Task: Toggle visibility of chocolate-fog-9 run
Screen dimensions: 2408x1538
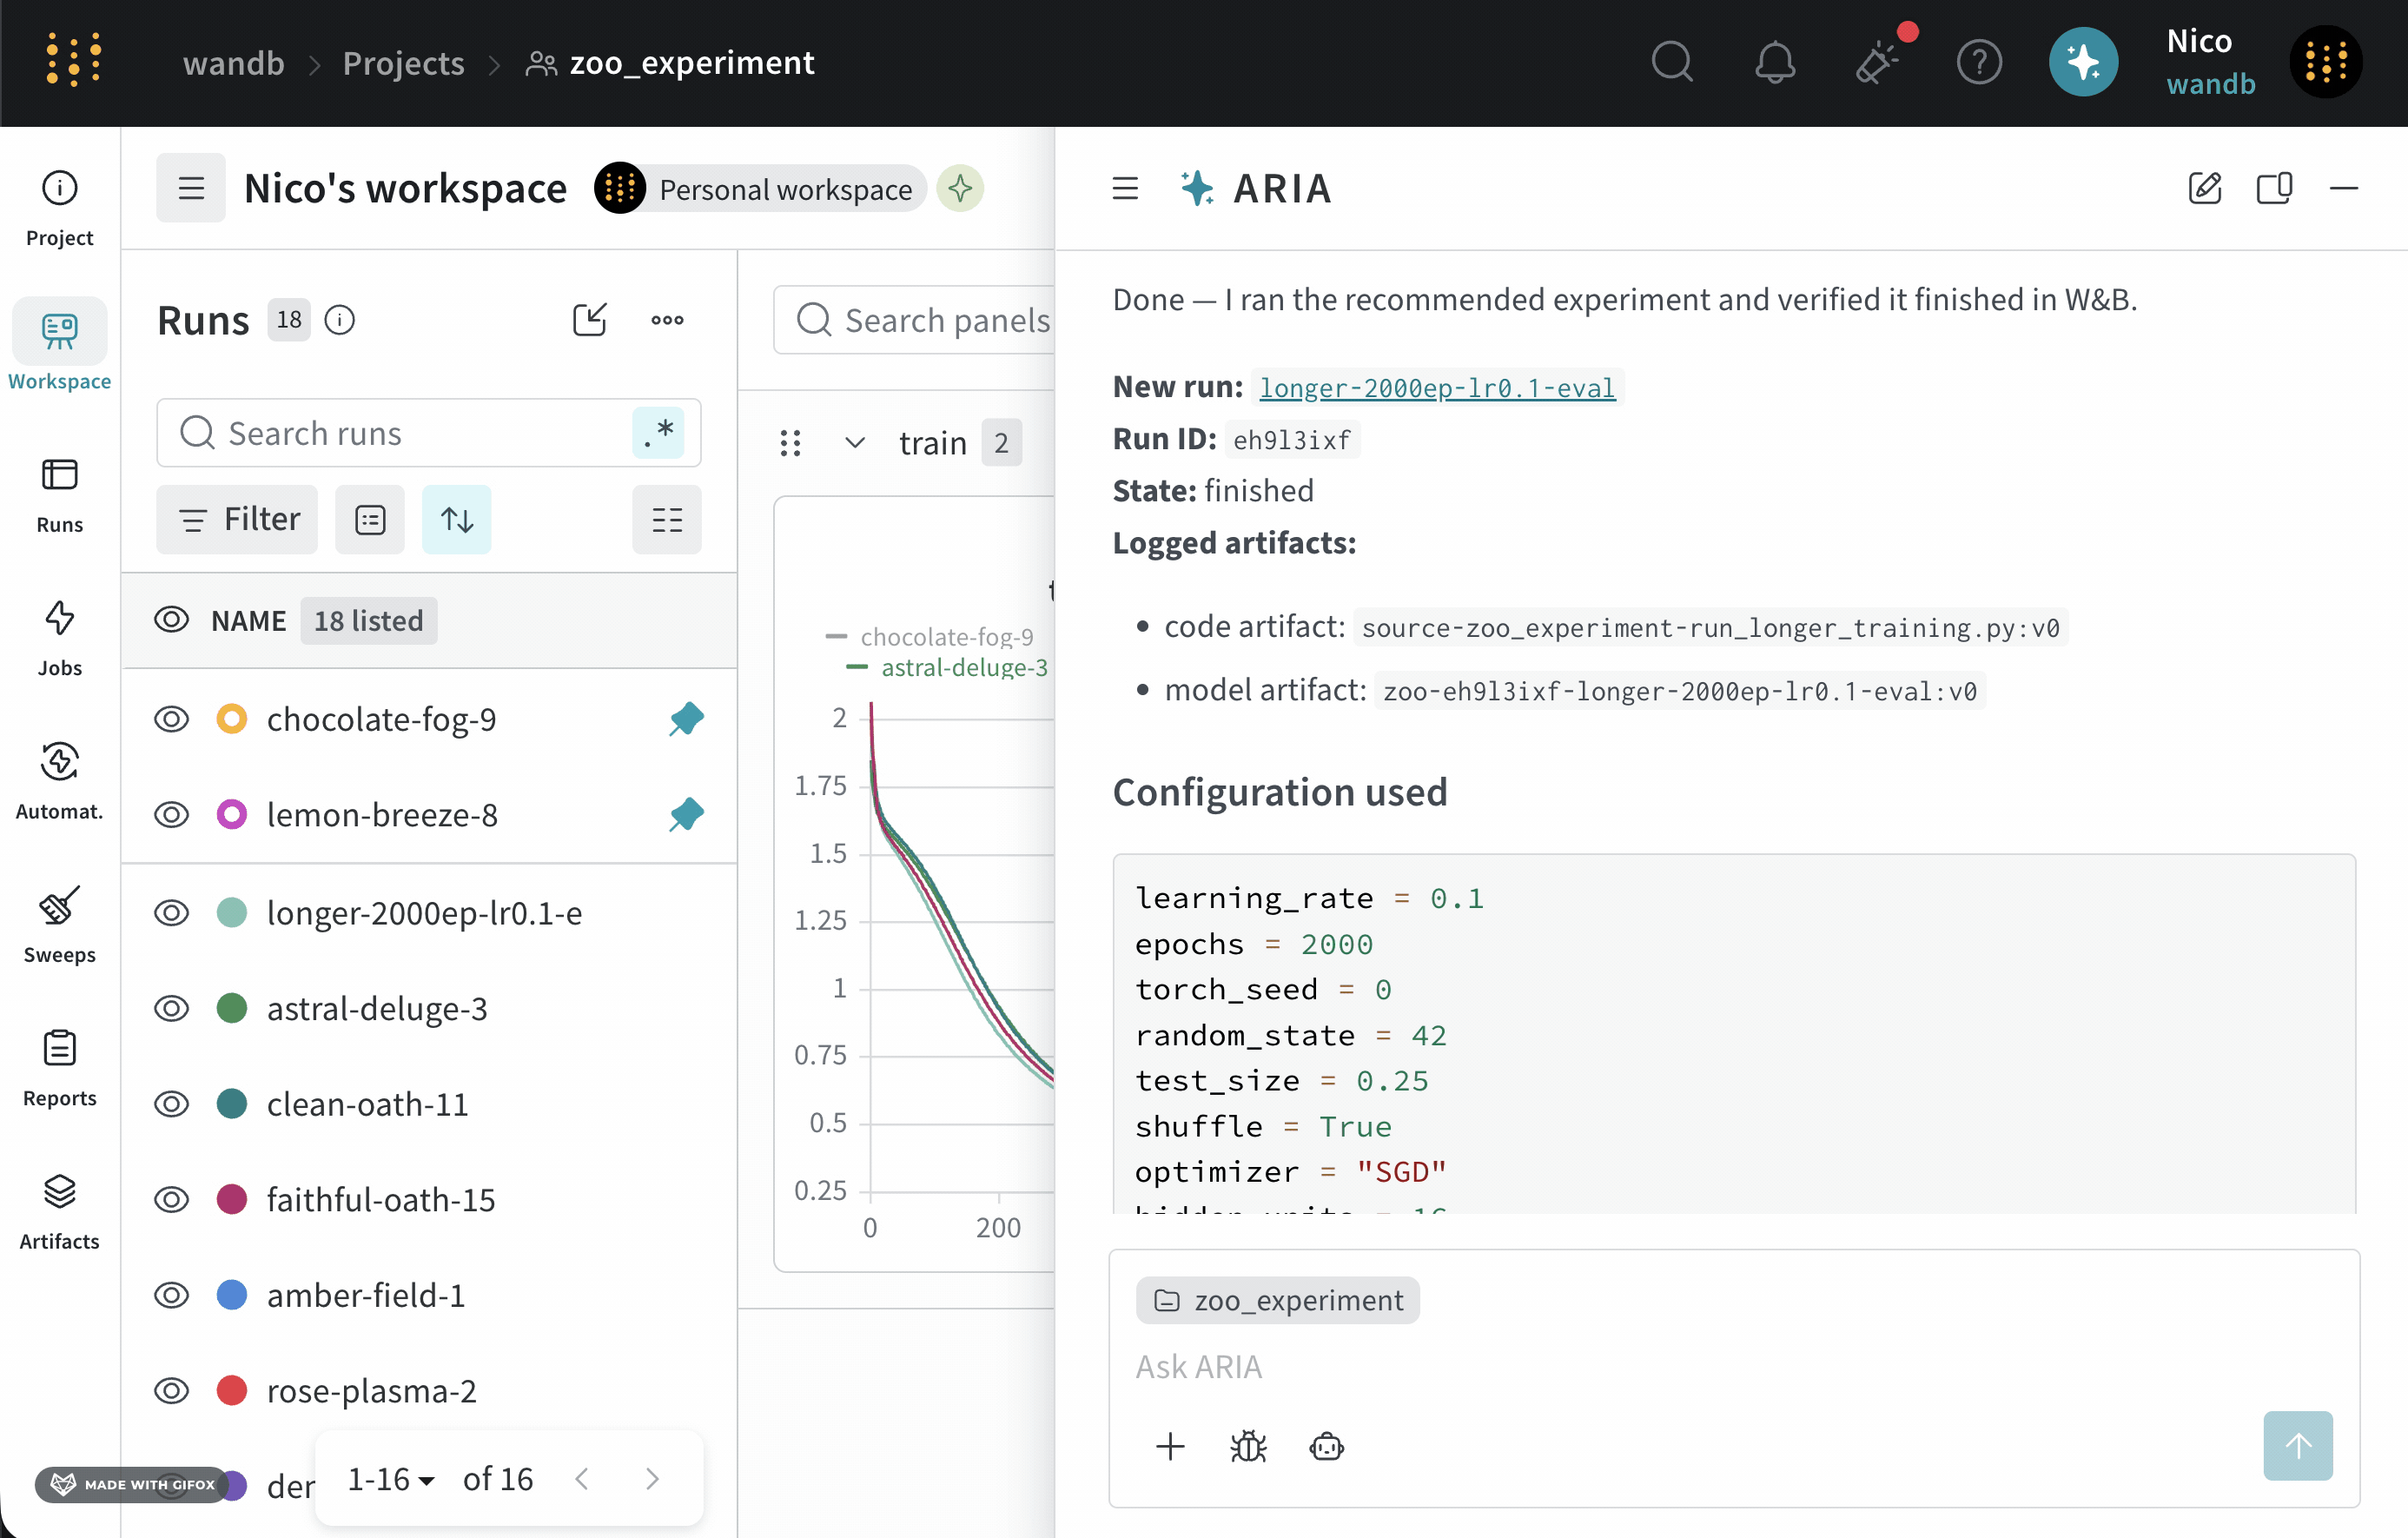Action: [x=172, y=719]
